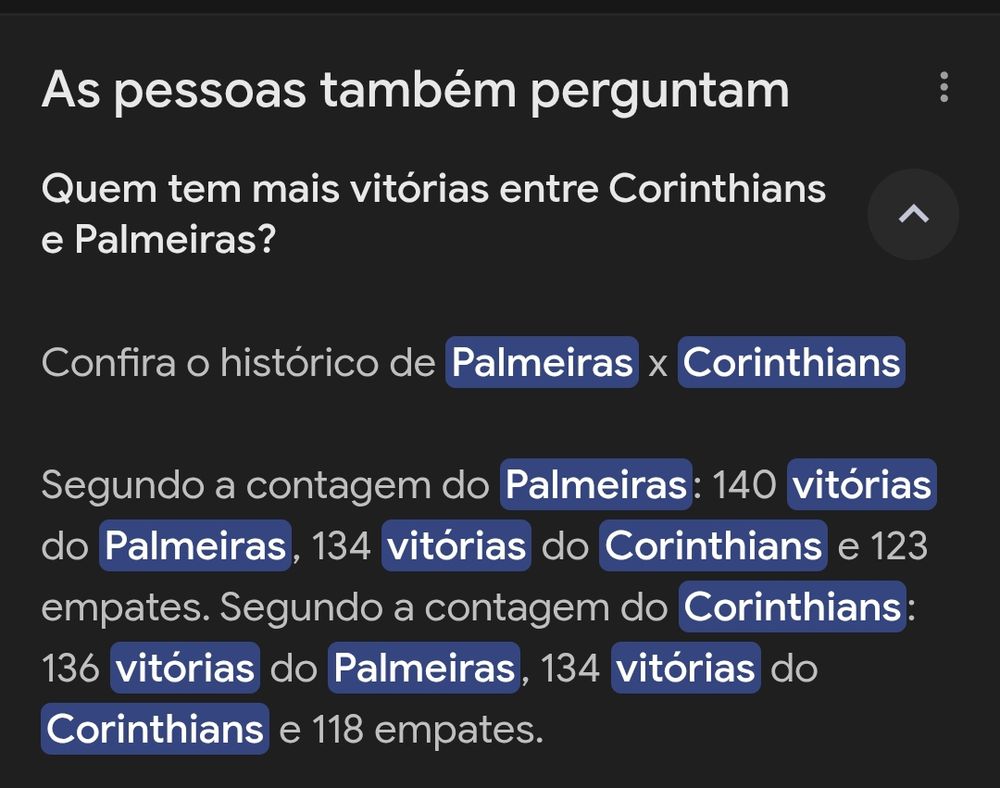The width and height of the screenshot is (1000, 788).
Task: Click 'Palmeiras' before '134 vitórias do Corinthians'
Action: [195, 546]
